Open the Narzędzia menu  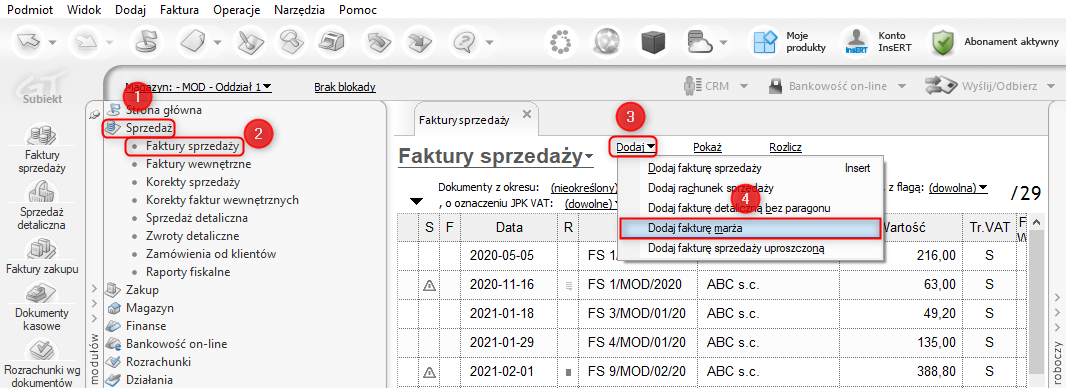pyautogui.click(x=298, y=10)
